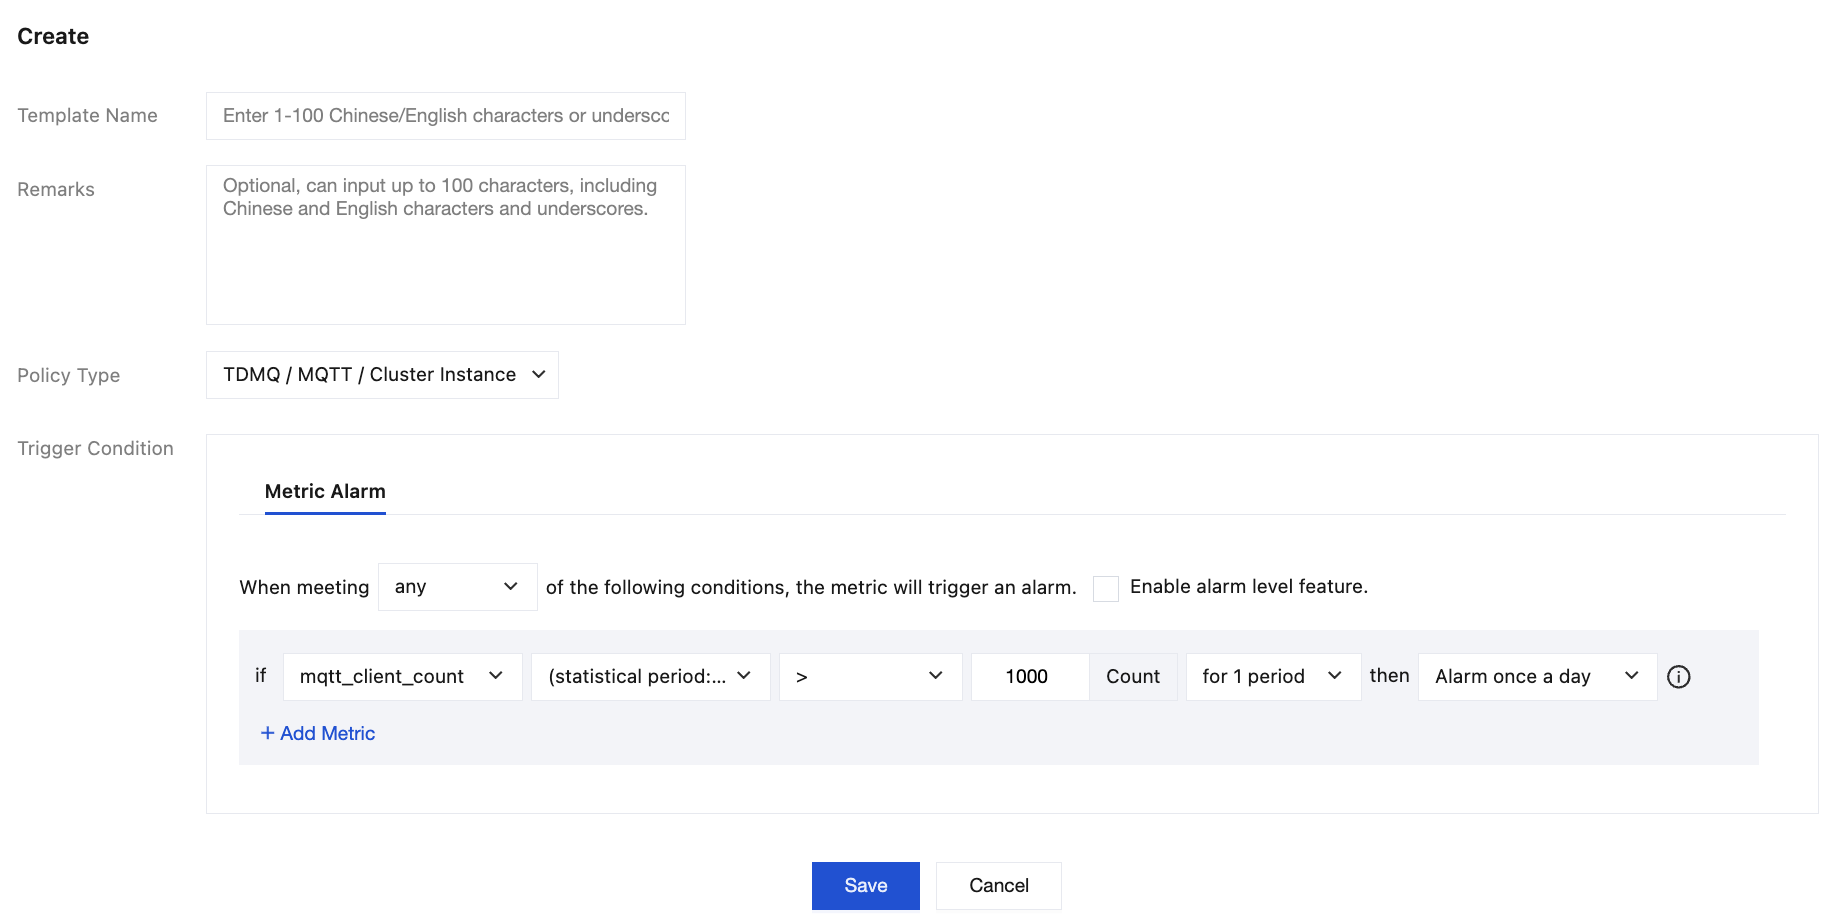The width and height of the screenshot is (1832, 922).
Task: Click the Save button
Action: (865, 885)
